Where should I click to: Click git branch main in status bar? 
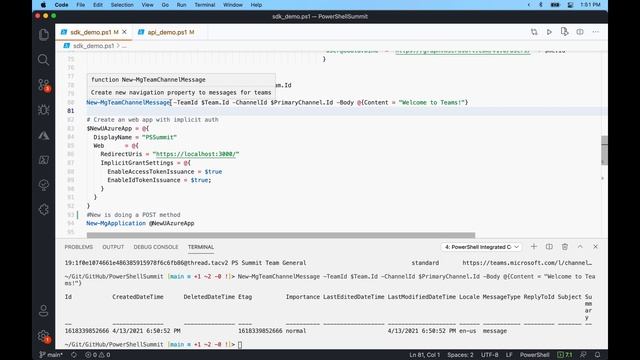pos(51,355)
